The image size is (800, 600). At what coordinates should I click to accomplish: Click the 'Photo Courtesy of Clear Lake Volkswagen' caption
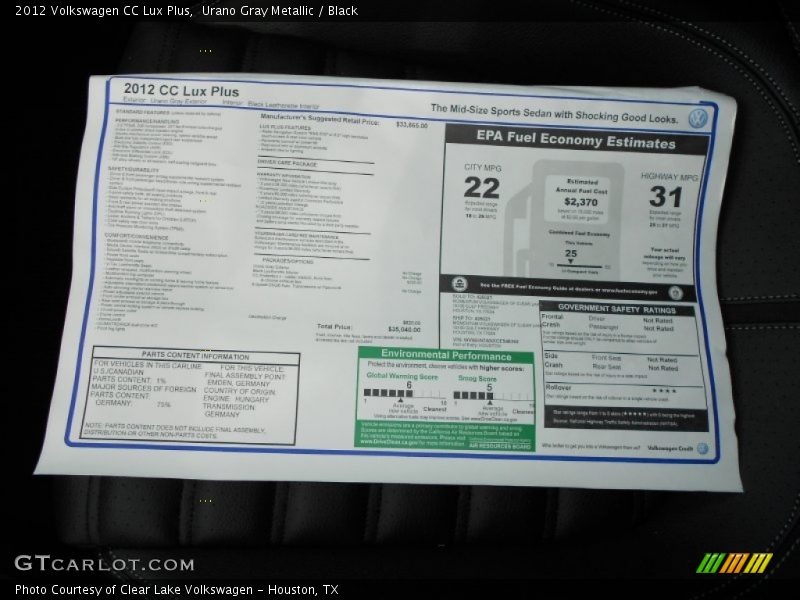[177, 590]
